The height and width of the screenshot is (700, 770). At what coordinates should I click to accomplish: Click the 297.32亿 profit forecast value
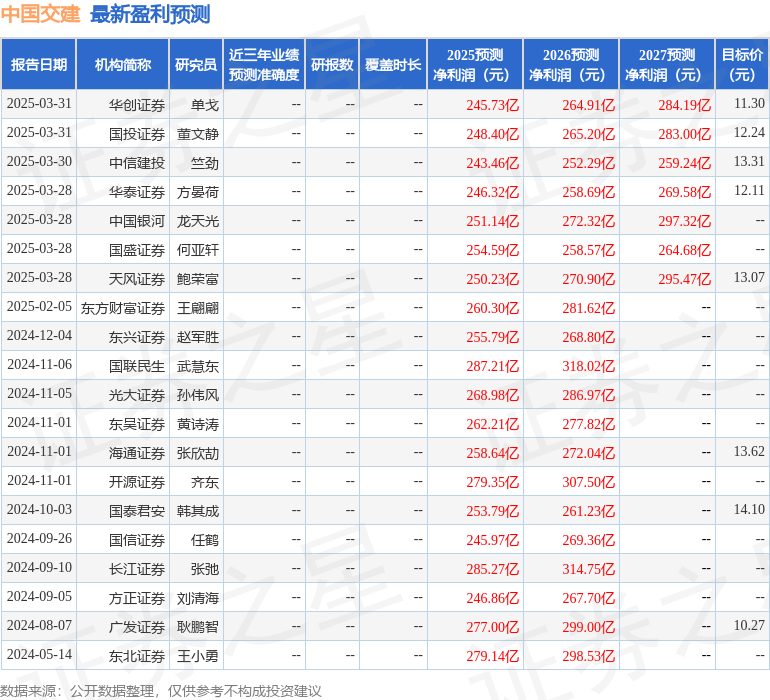(x=685, y=221)
